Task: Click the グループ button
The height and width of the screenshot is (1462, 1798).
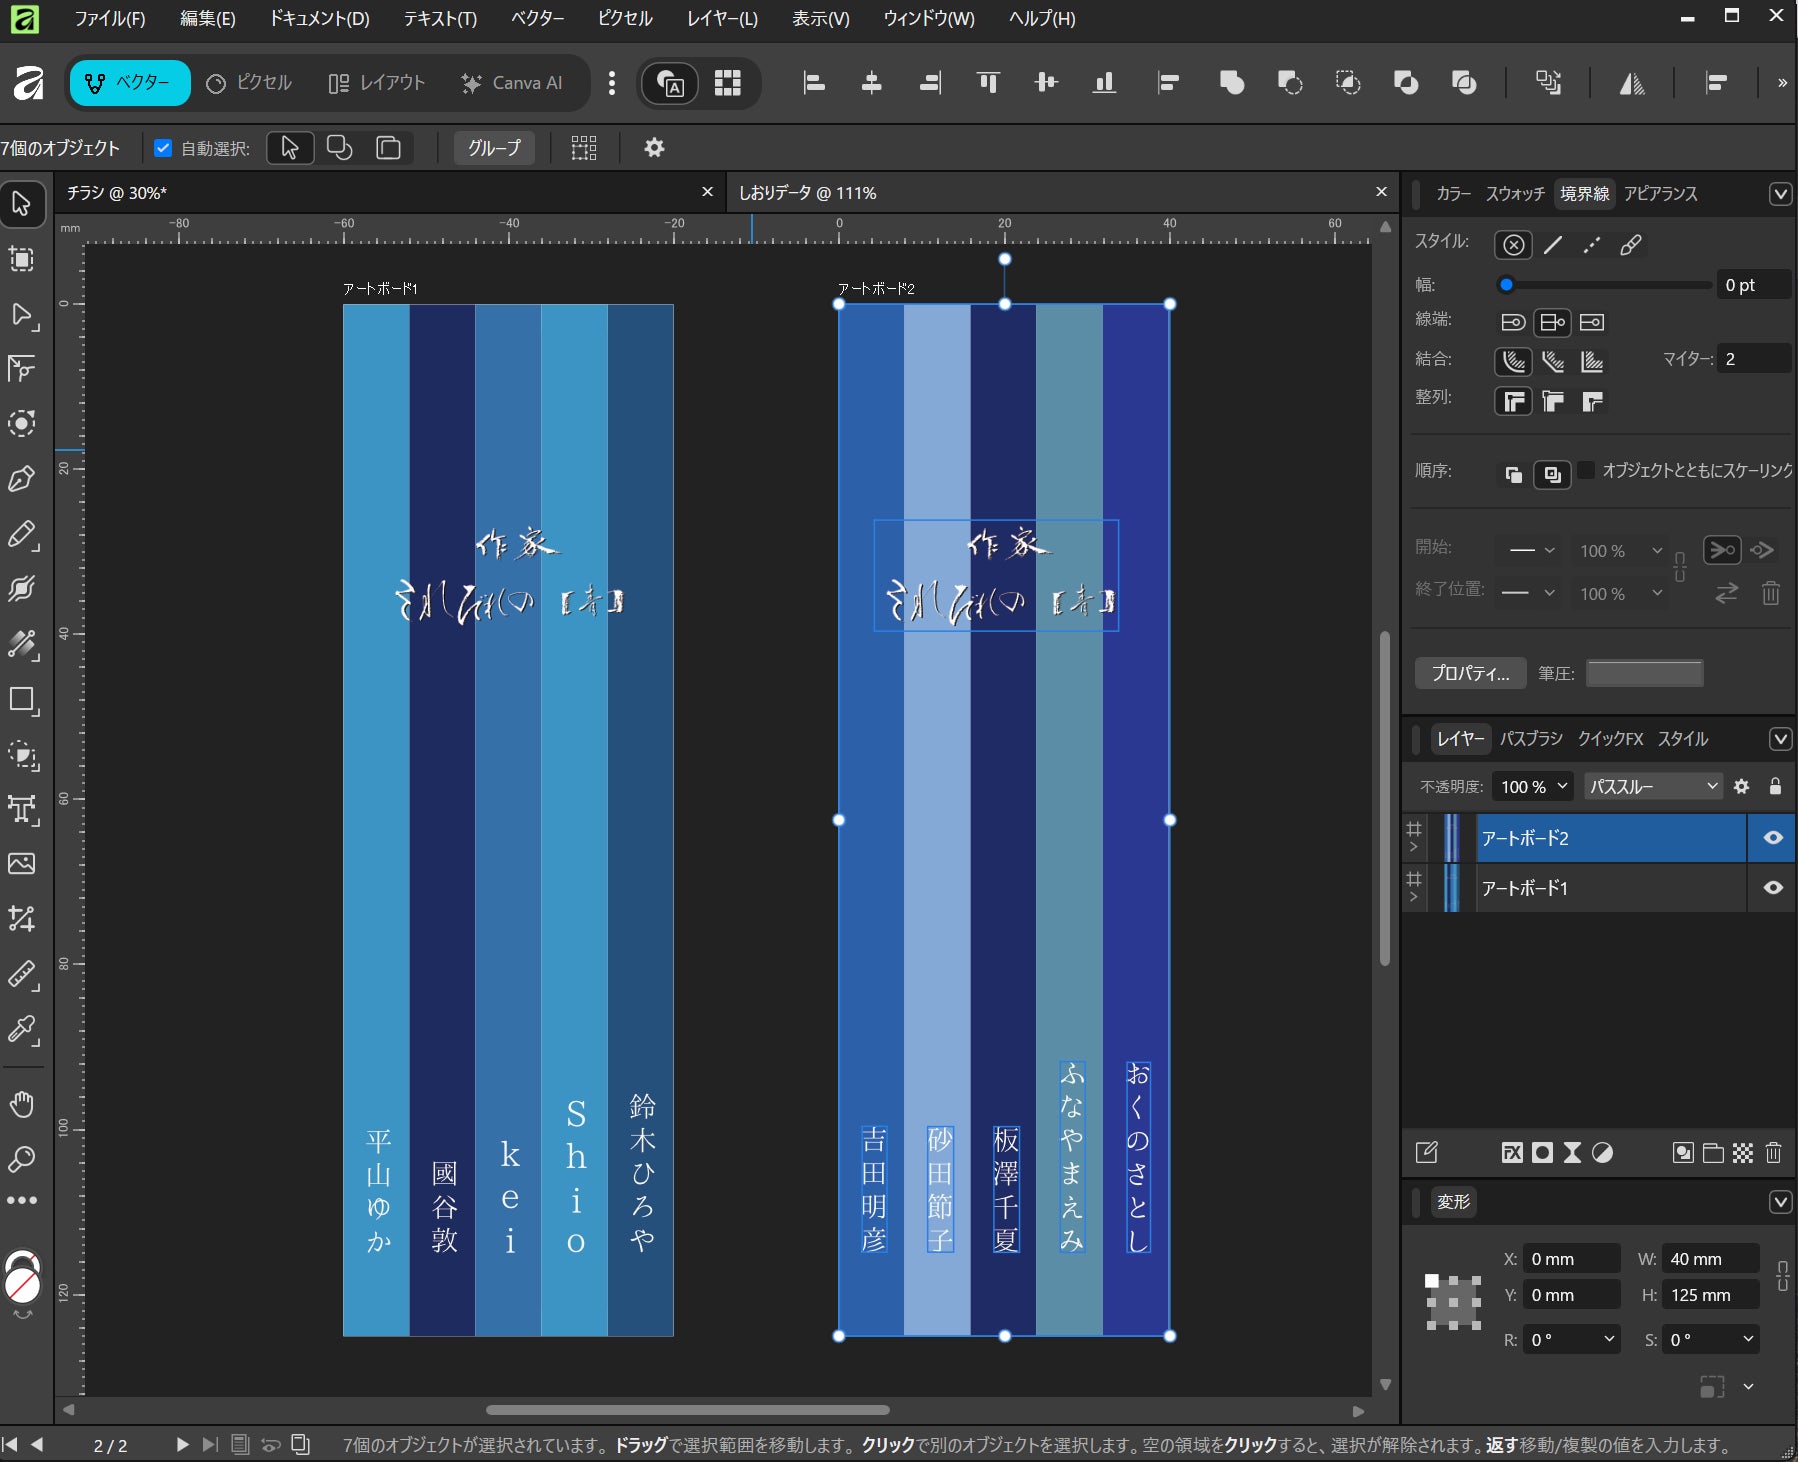Action: coord(494,148)
